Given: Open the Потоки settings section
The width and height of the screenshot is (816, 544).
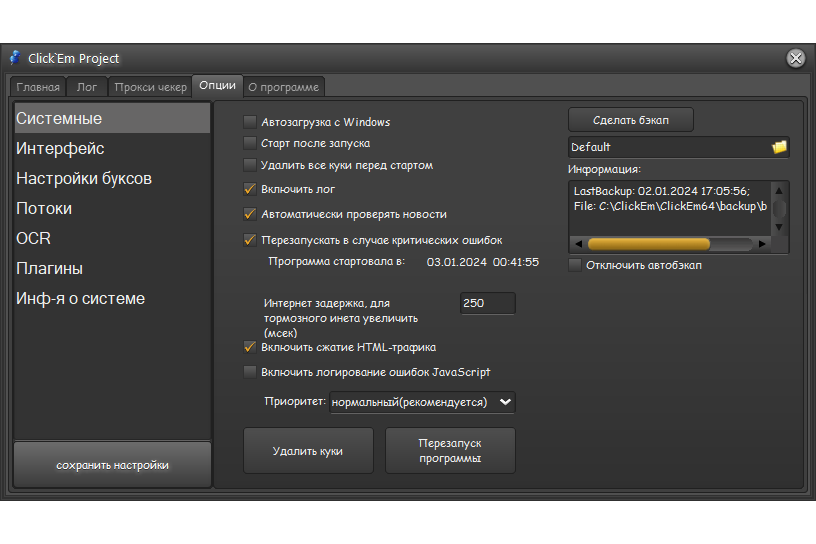Looking at the screenshot, I should 112,208.
